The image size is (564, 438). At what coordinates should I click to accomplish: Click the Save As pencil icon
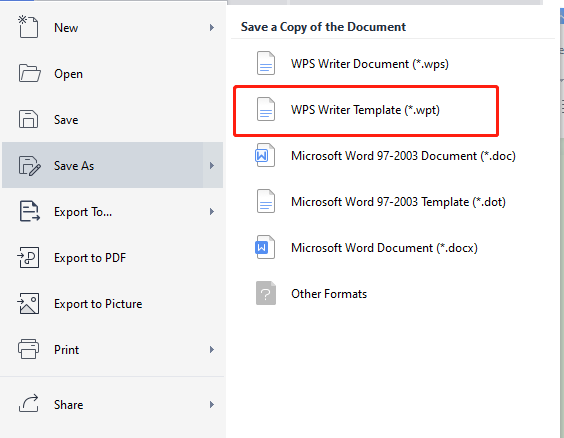pos(29,165)
